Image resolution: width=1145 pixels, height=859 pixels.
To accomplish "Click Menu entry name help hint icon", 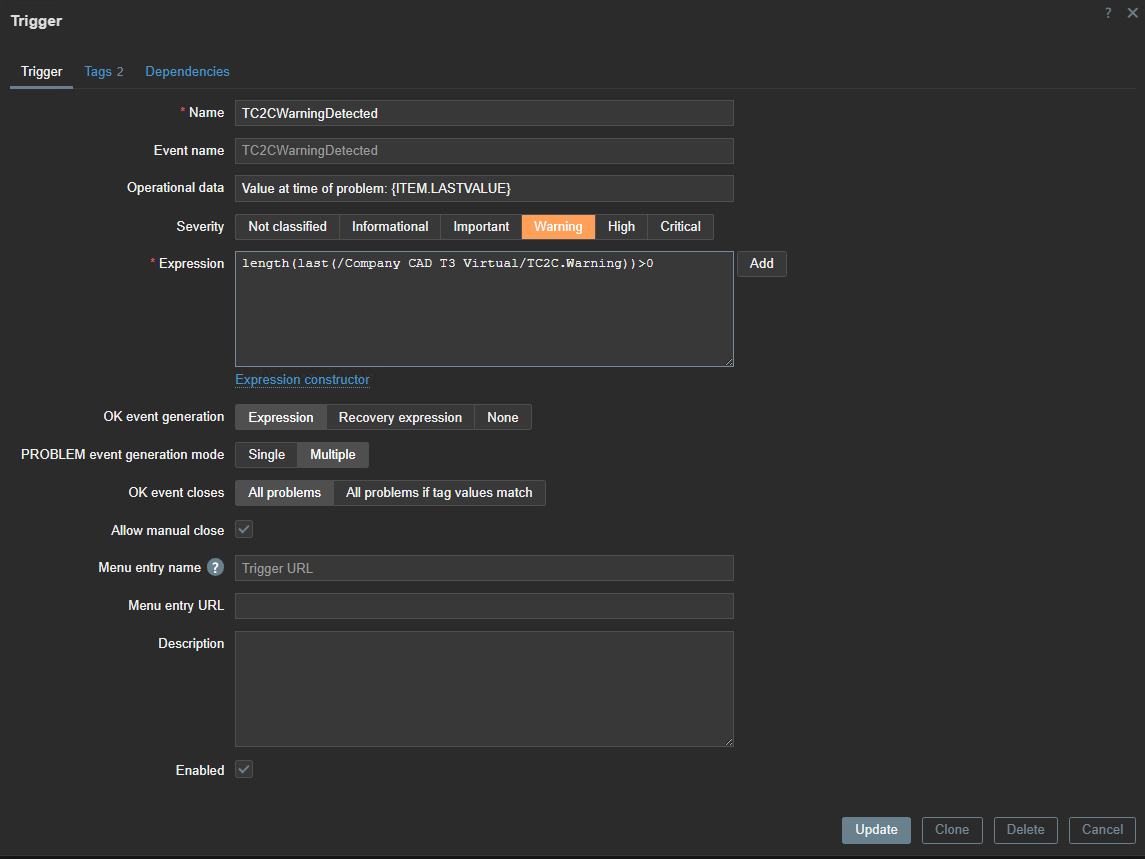I will click(215, 568).
